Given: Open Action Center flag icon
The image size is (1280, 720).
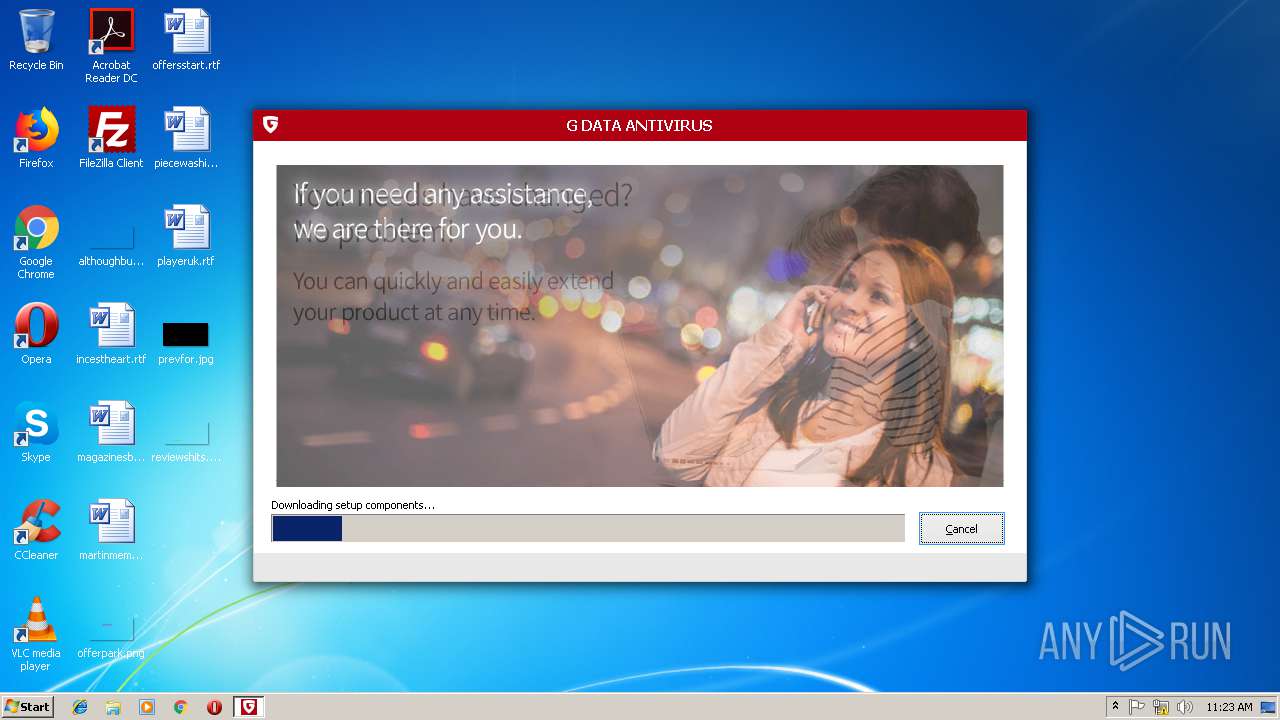Looking at the screenshot, I should point(1137,707).
